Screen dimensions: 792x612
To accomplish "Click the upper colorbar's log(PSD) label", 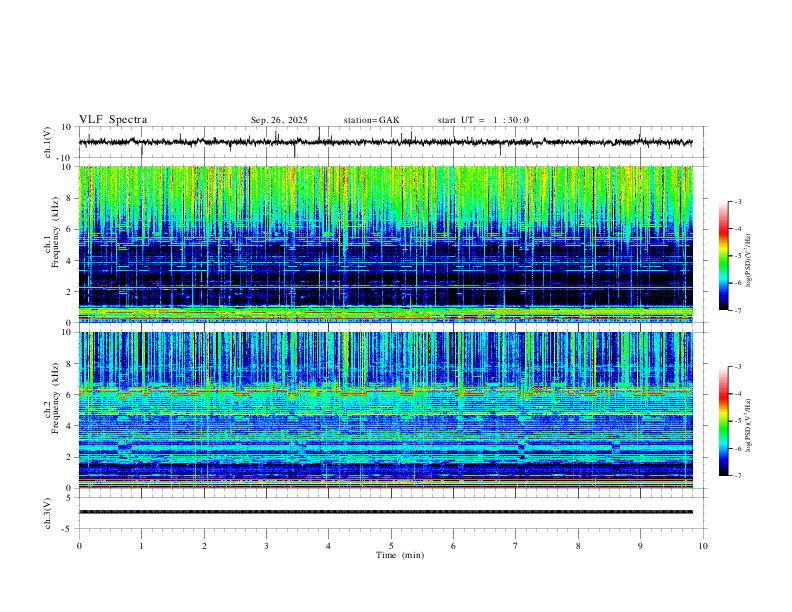I will point(748,261).
